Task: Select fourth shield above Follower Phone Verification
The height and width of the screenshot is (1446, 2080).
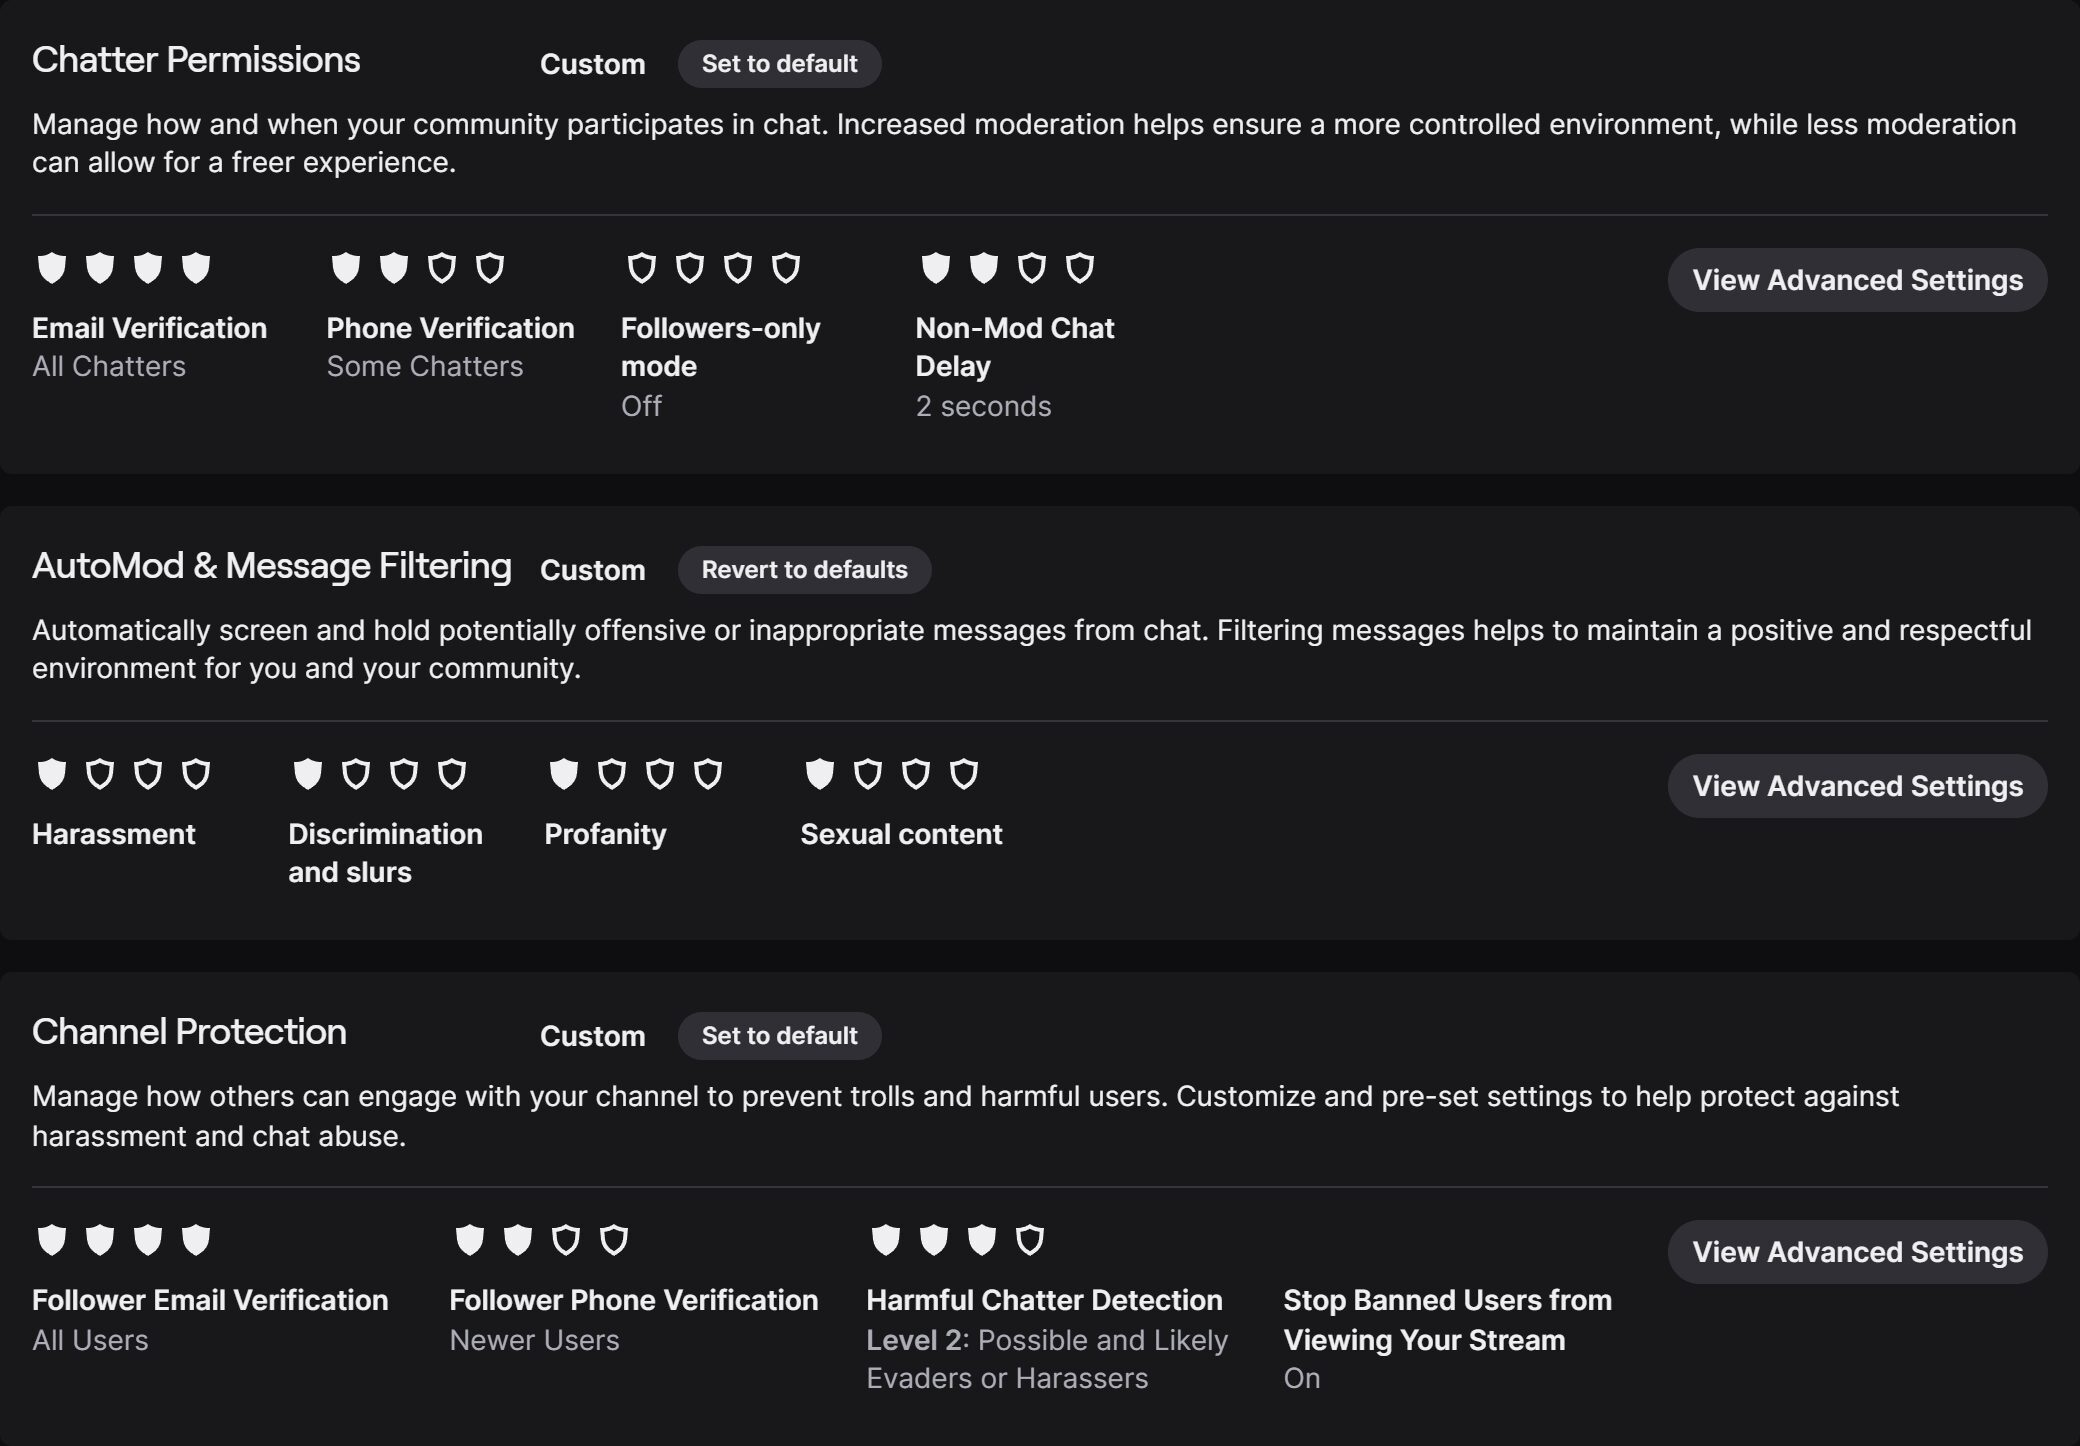Action: point(614,1240)
